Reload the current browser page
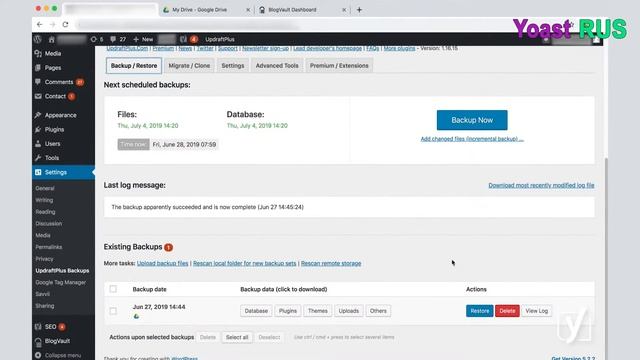The height and width of the screenshot is (360, 640). [x=65, y=24]
